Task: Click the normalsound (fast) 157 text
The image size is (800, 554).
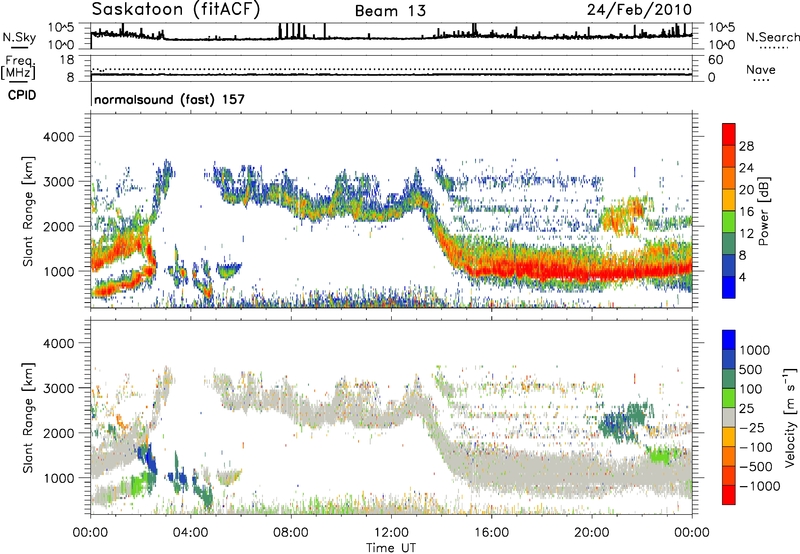Action: (x=169, y=99)
